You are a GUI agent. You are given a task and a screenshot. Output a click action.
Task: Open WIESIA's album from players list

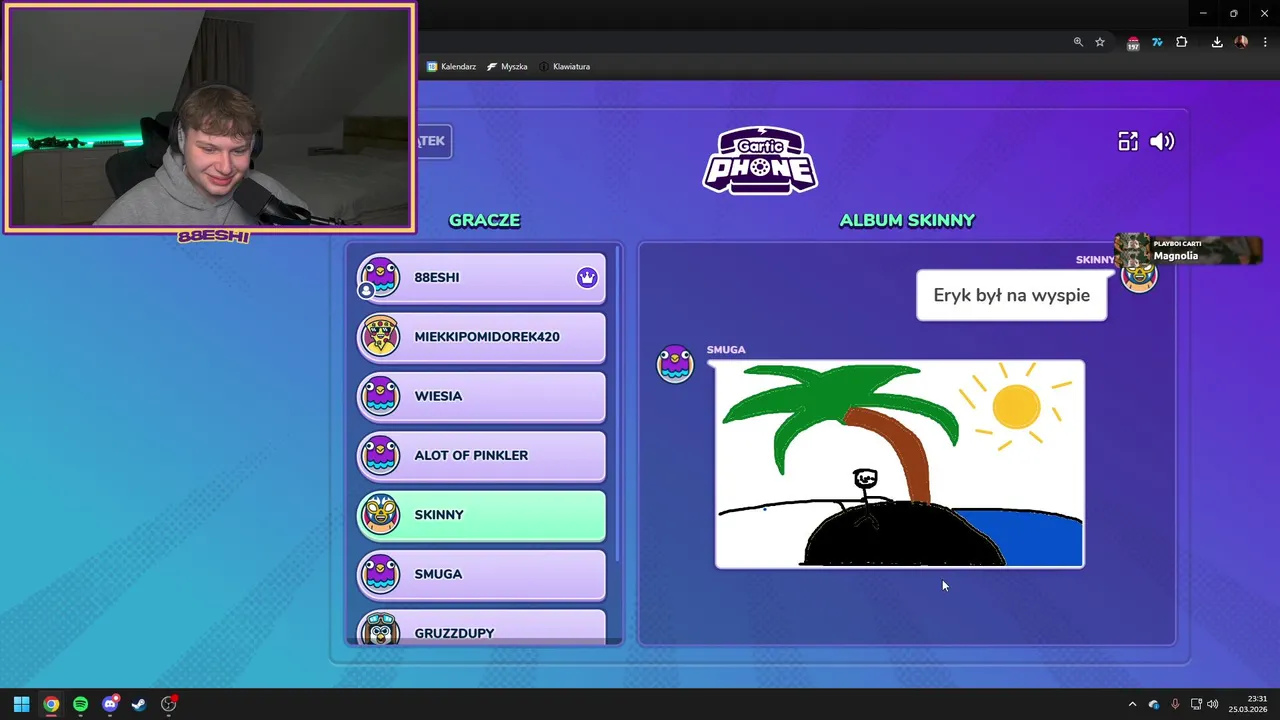[482, 396]
